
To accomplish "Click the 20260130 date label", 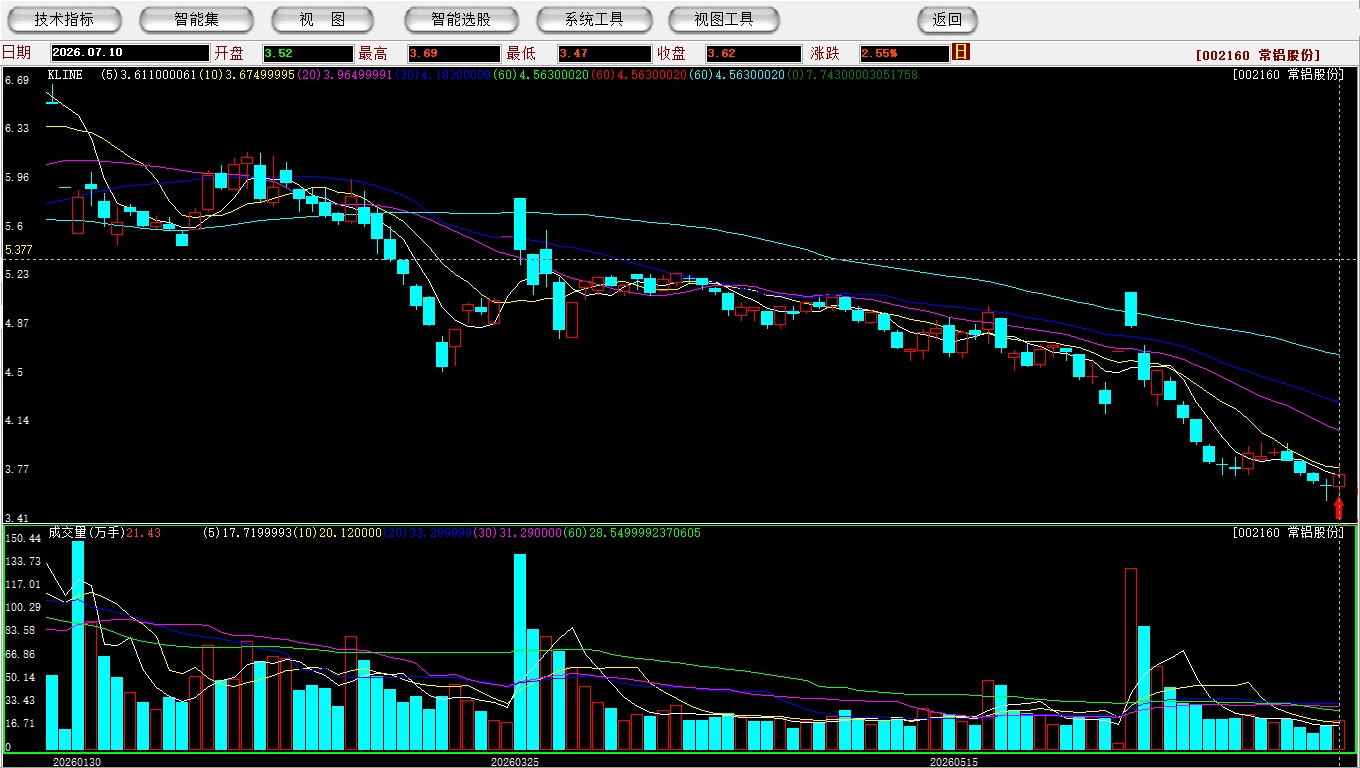I will [77, 762].
